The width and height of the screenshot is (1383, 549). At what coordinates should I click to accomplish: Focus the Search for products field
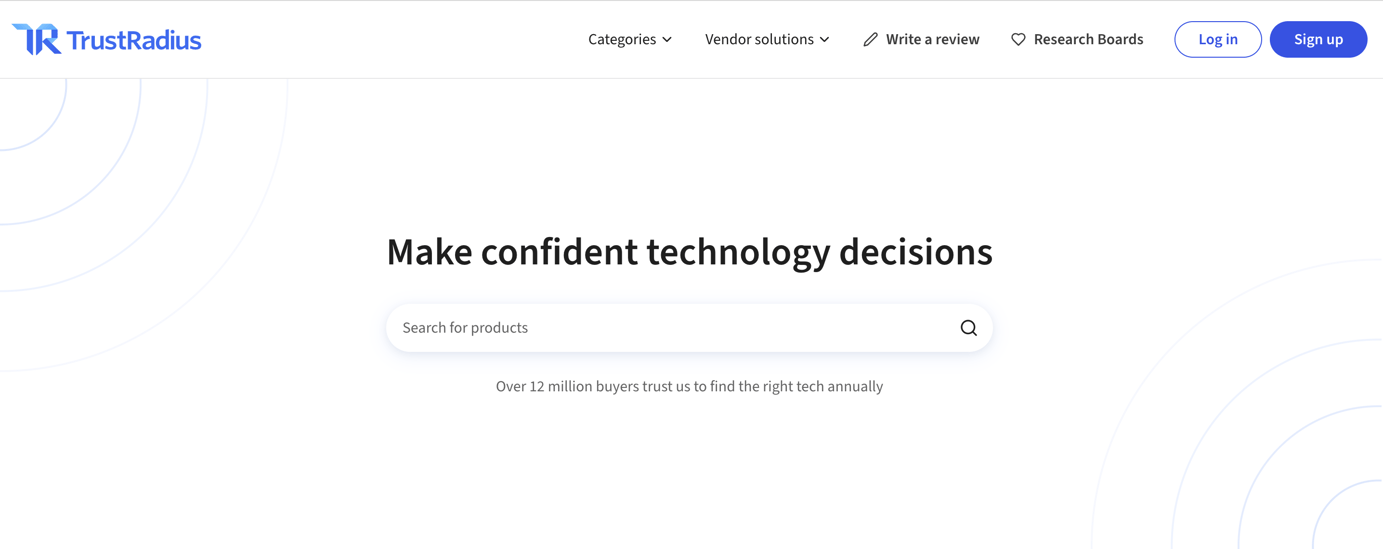(689, 328)
